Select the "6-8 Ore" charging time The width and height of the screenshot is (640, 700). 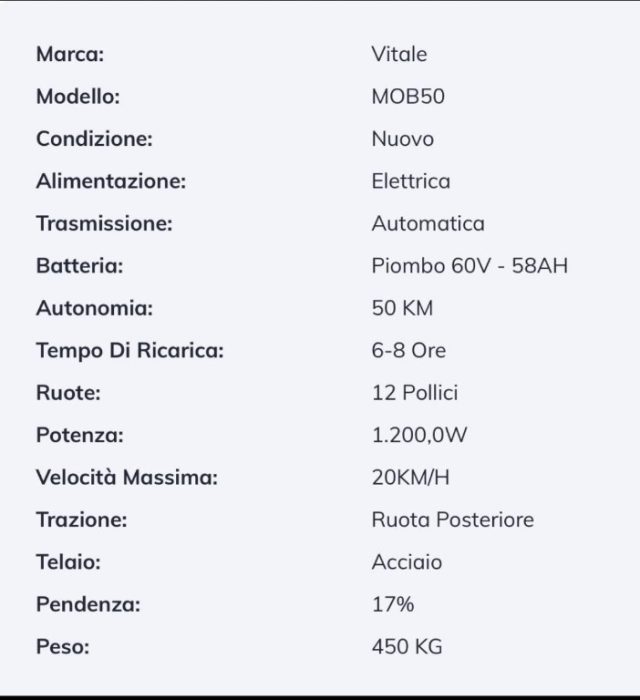(x=408, y=351)
